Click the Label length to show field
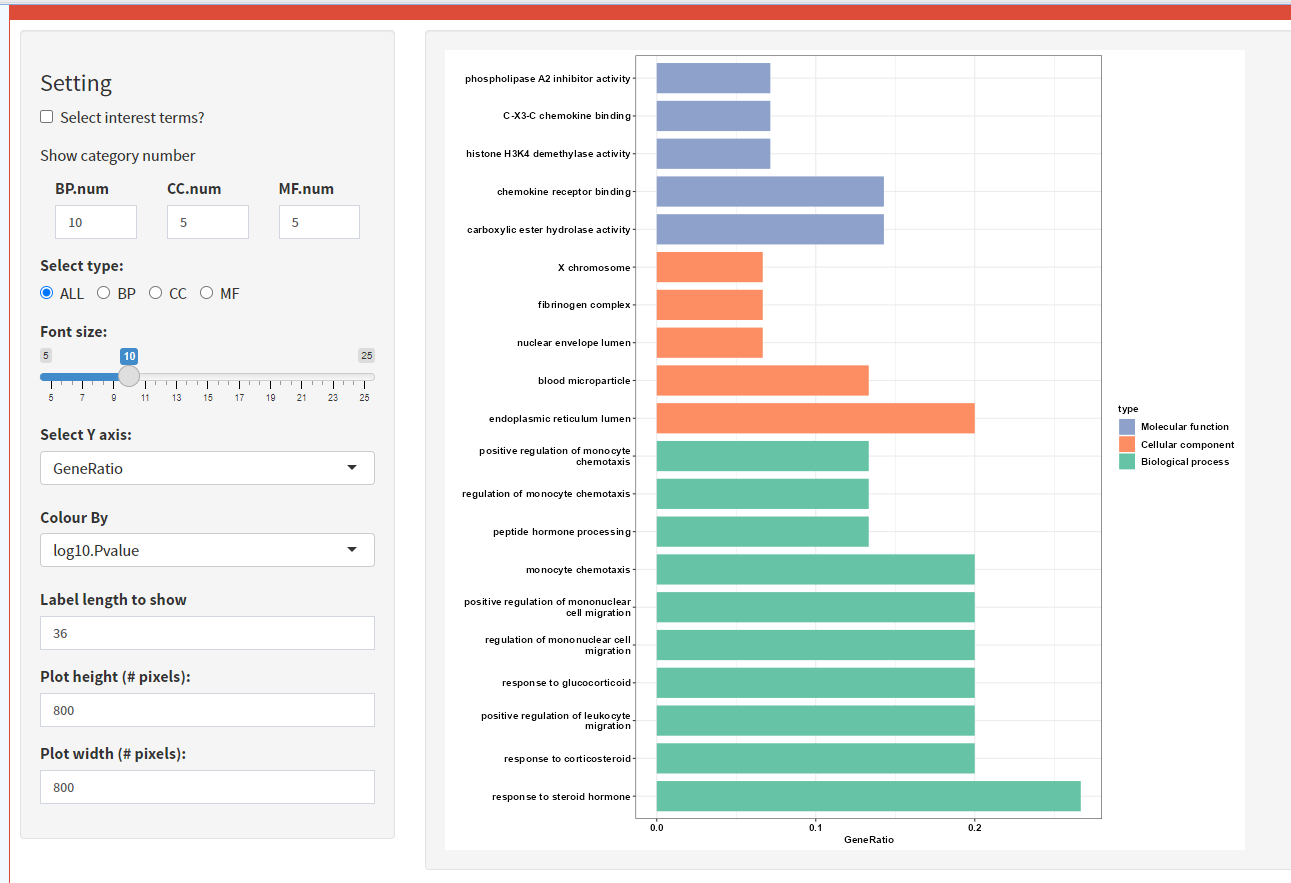 [207, 633]
